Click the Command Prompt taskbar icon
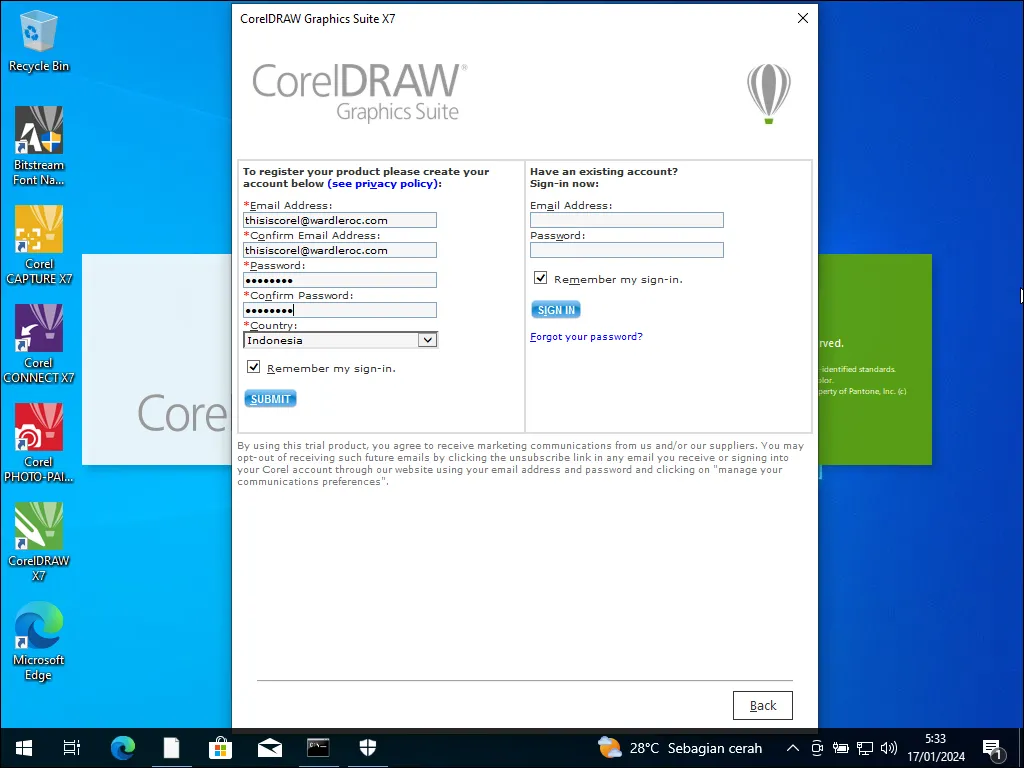The height and width of the screenshot is (768, 1024). [318, 748]
